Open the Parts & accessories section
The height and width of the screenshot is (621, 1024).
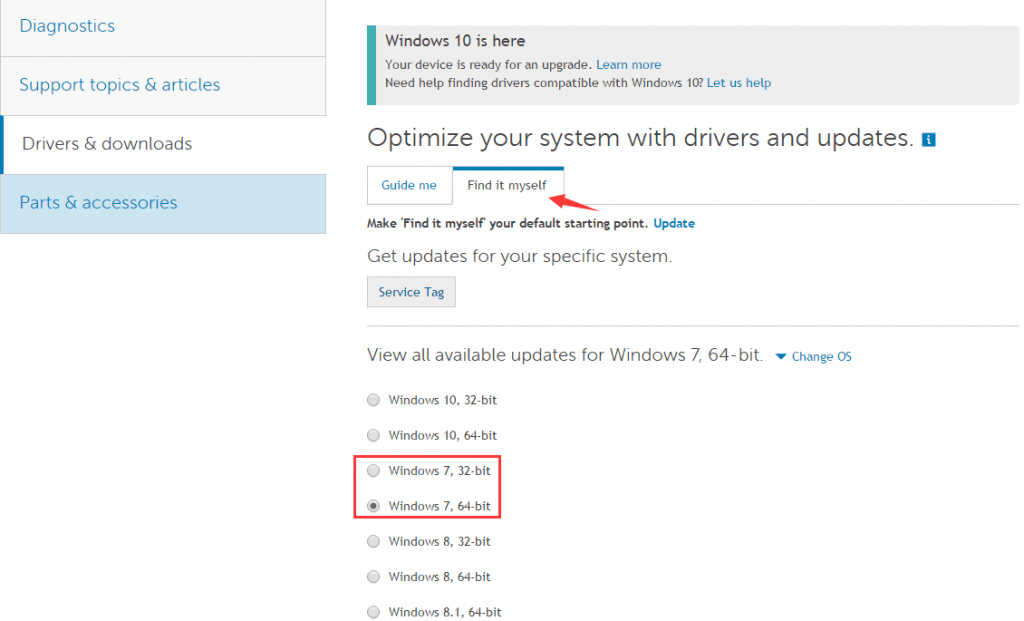[x=98, y=202]
